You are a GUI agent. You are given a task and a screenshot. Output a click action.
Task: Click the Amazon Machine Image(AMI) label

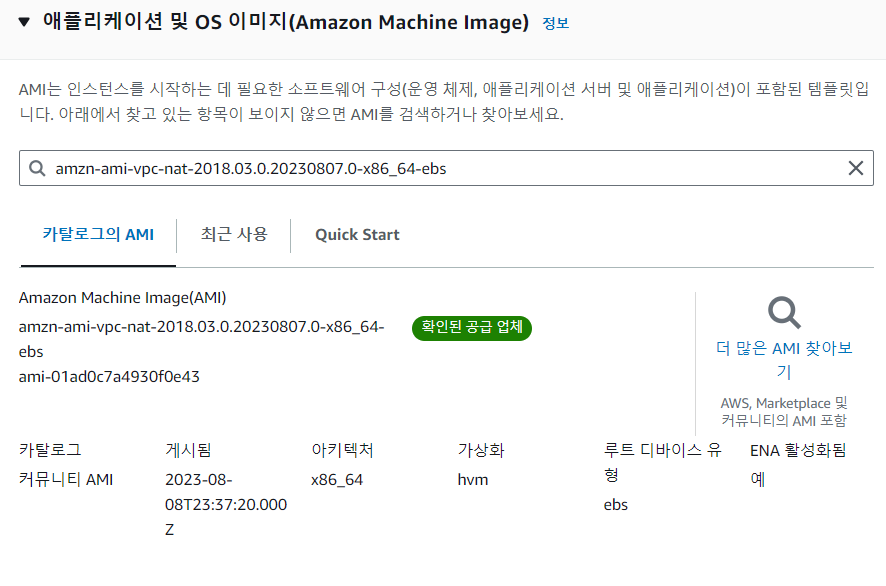123,298
